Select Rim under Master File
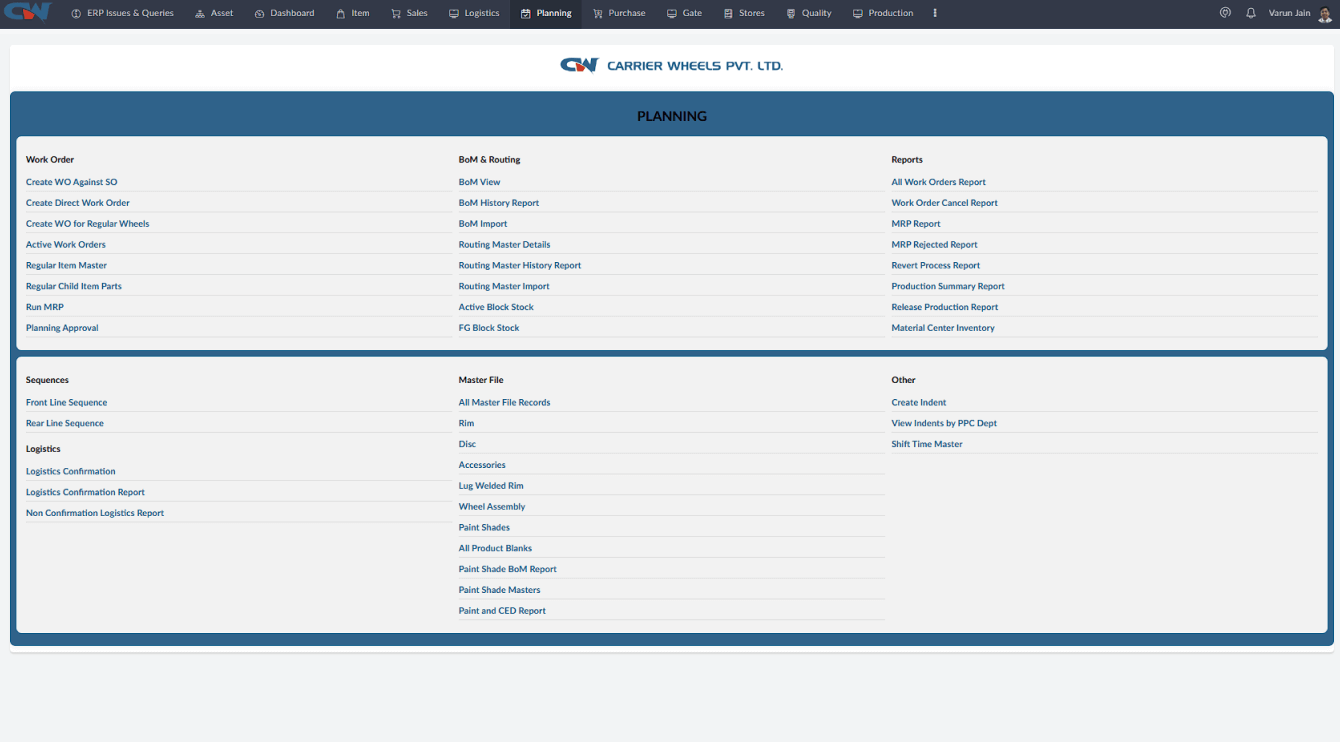Image resolution: width=1340 pixels, height=742 pixels. click(x=467, y=424)
